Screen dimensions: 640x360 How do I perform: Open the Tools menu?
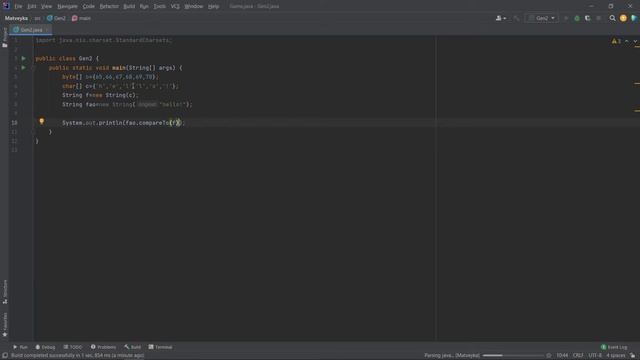160,7
